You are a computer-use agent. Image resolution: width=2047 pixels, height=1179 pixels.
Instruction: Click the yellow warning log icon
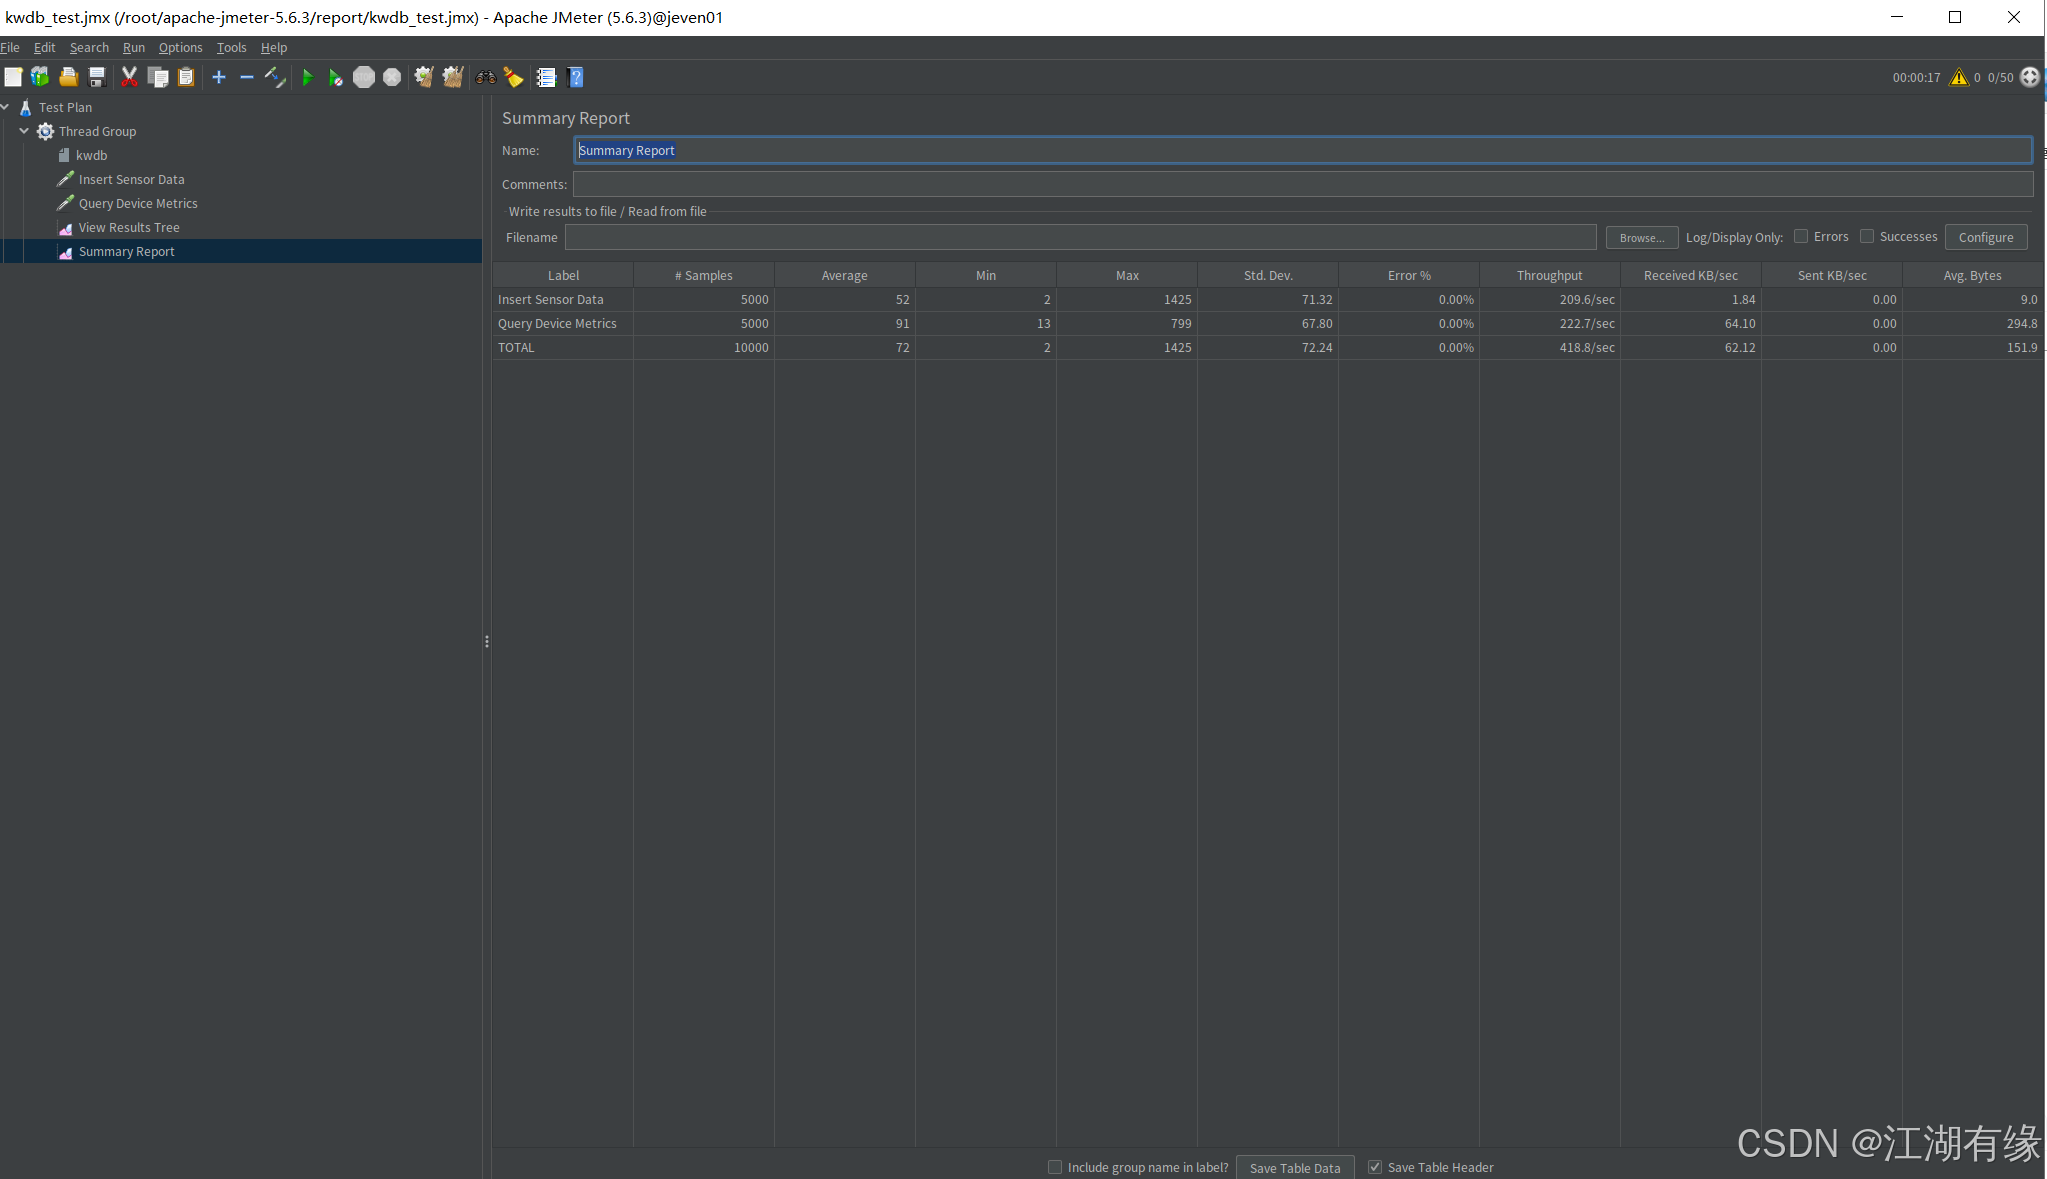coord(1958,77)
